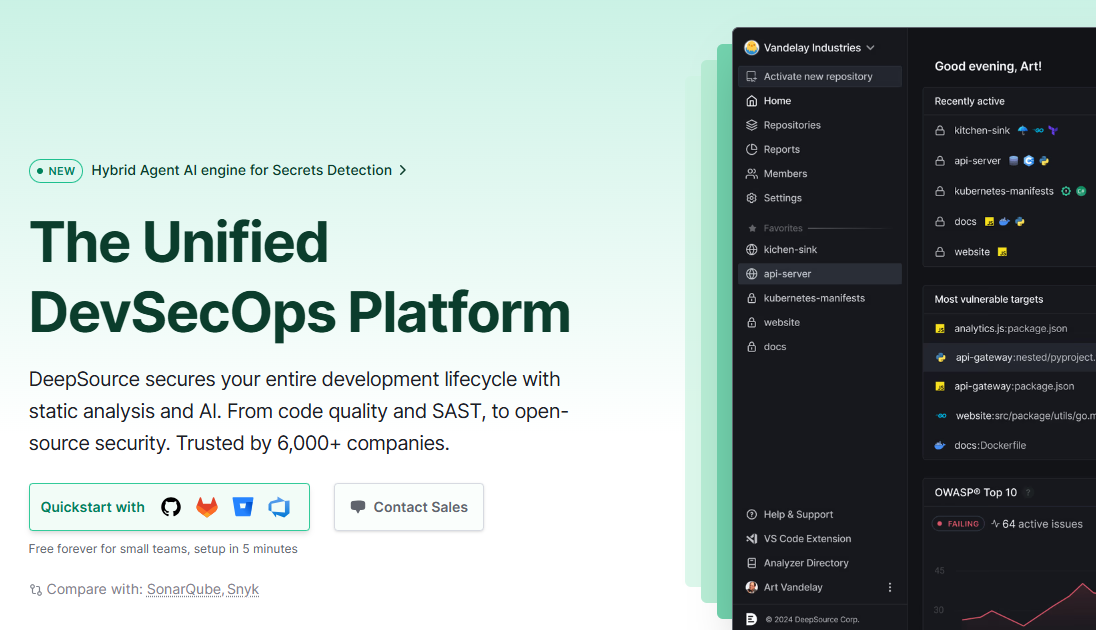This screenshot has height=630, width=1096.
Task: Collapse the Favorites section
Action: pyautogui.click(x=782, y=228)
